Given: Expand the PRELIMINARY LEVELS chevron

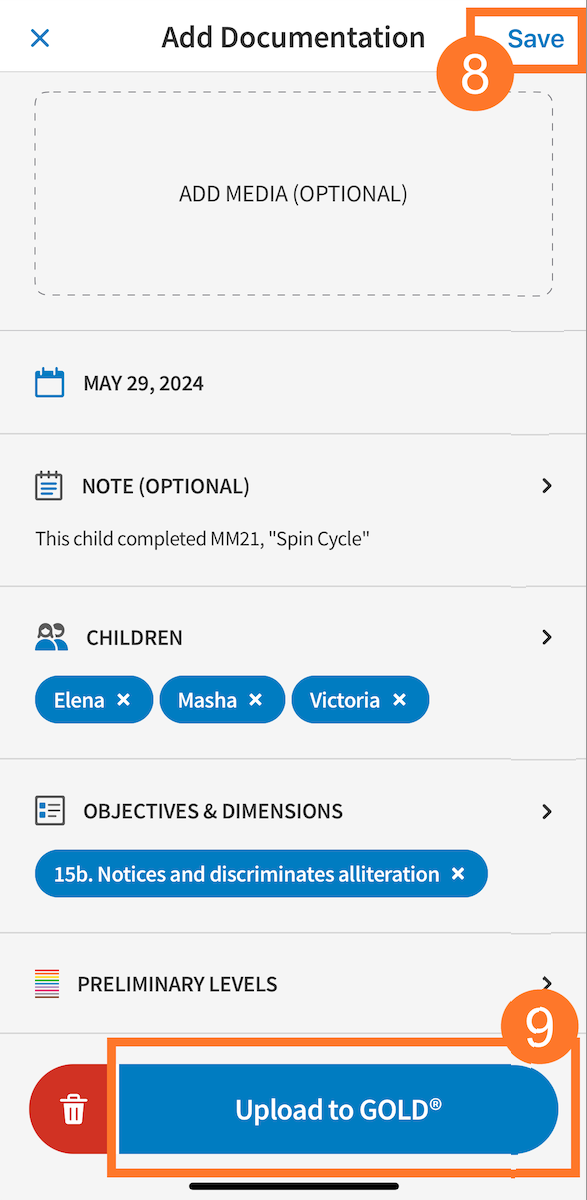Looking at the screenshot, I should [547, 984].
